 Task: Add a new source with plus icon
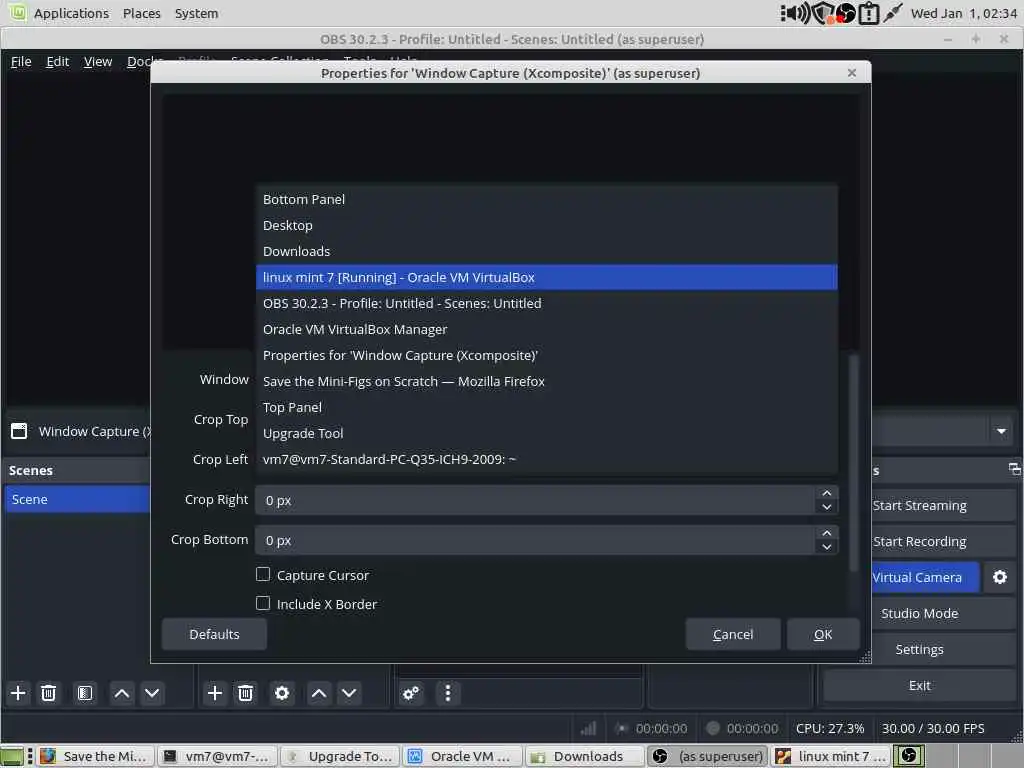pyautogui.click(x=215, y=693)
